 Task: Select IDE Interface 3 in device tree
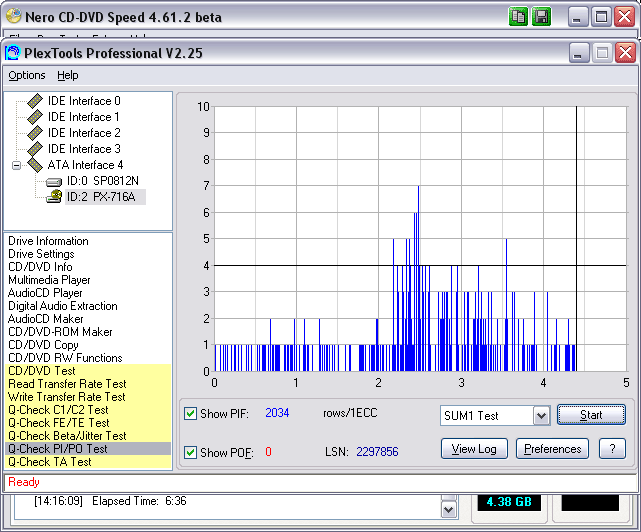84,149
